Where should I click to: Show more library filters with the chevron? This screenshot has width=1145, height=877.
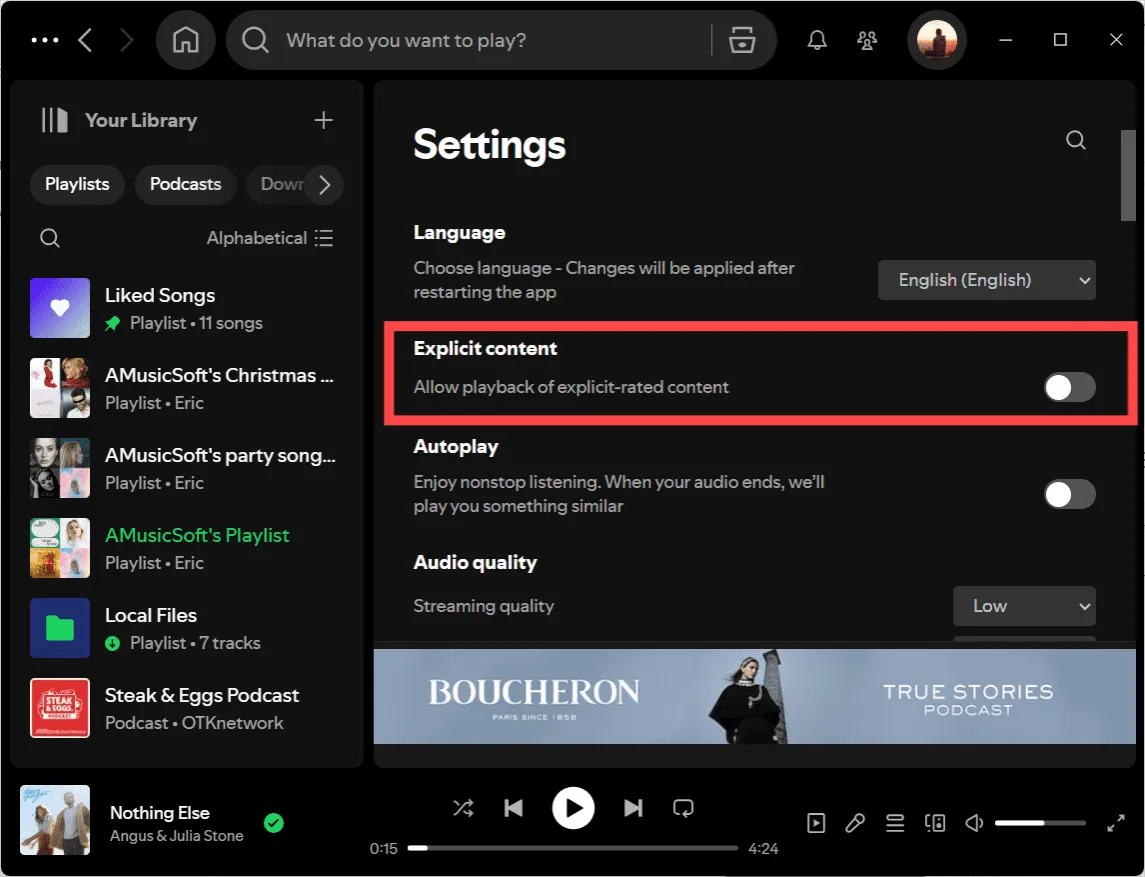point(325,184)
